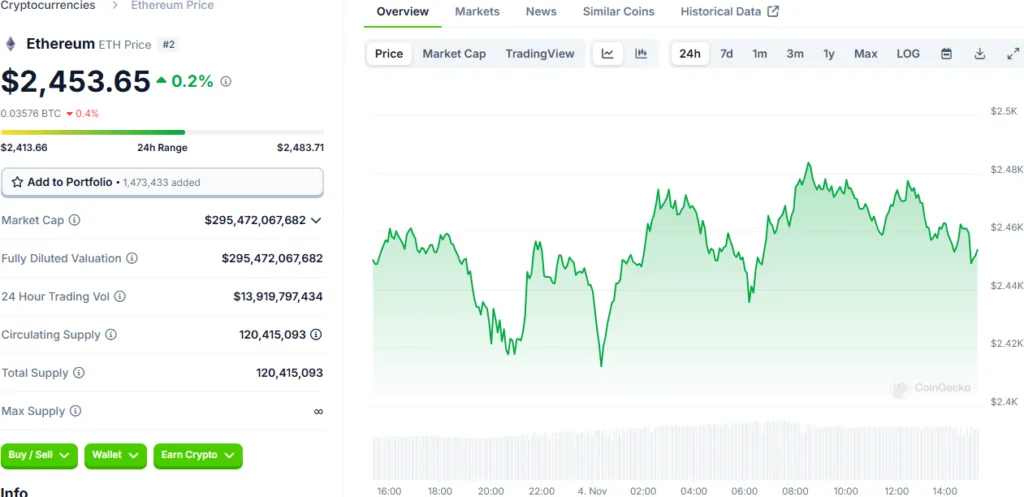
Task: Click info icon next to Max Supply
Action: coord(76,411)
